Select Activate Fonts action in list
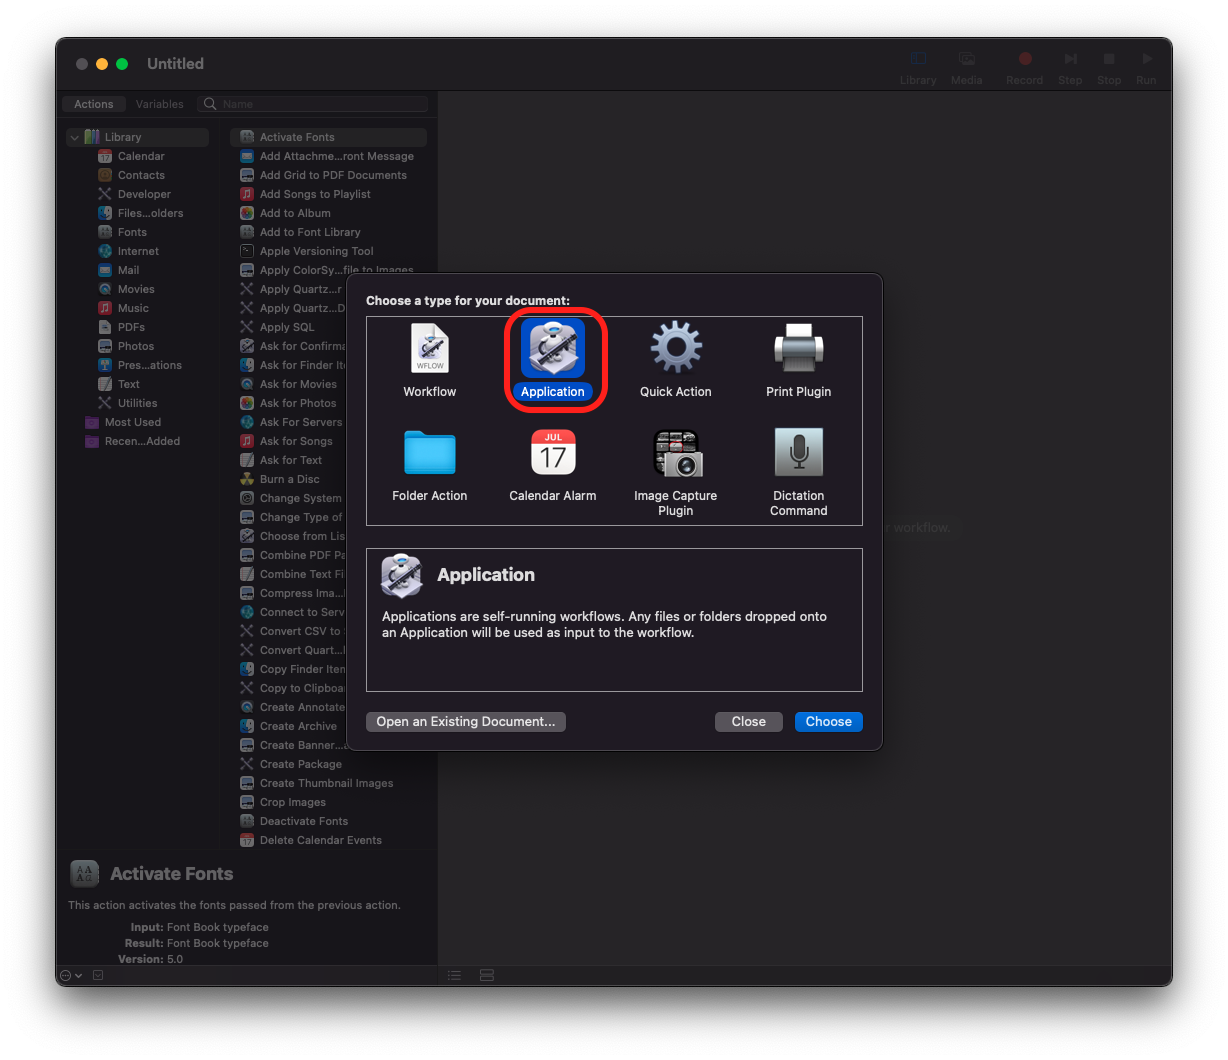 (x=328, y=137)
